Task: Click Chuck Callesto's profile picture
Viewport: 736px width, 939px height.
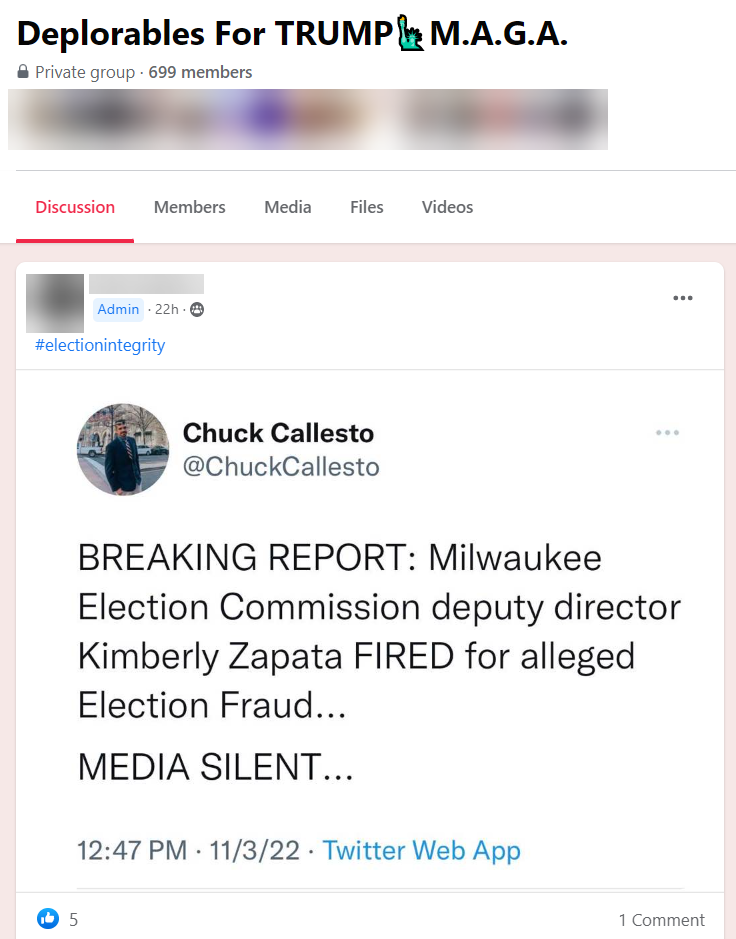Action: click(123, 450)
